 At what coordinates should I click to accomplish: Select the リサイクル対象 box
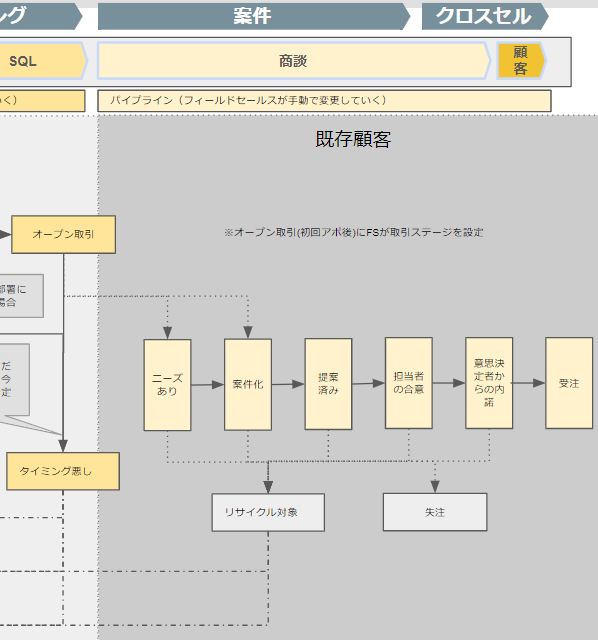(x=268, y=512)
